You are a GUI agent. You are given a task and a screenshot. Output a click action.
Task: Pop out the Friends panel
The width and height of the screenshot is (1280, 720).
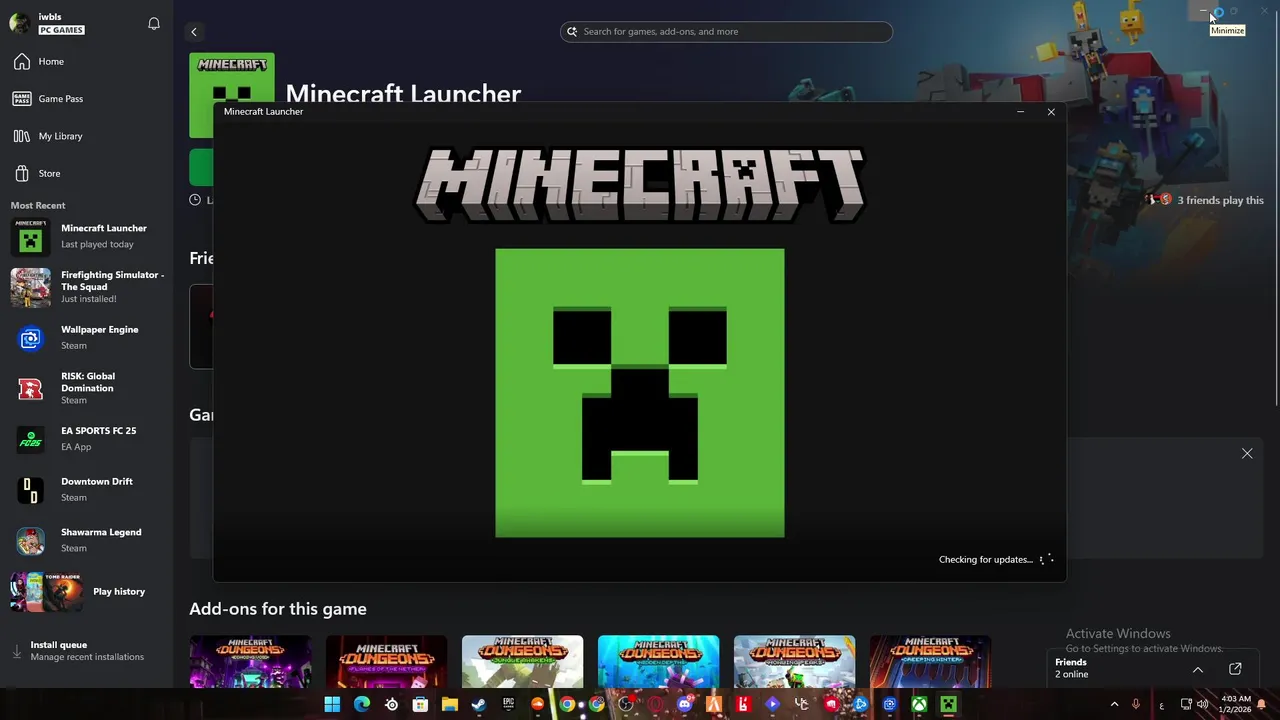coord(1235,669)
